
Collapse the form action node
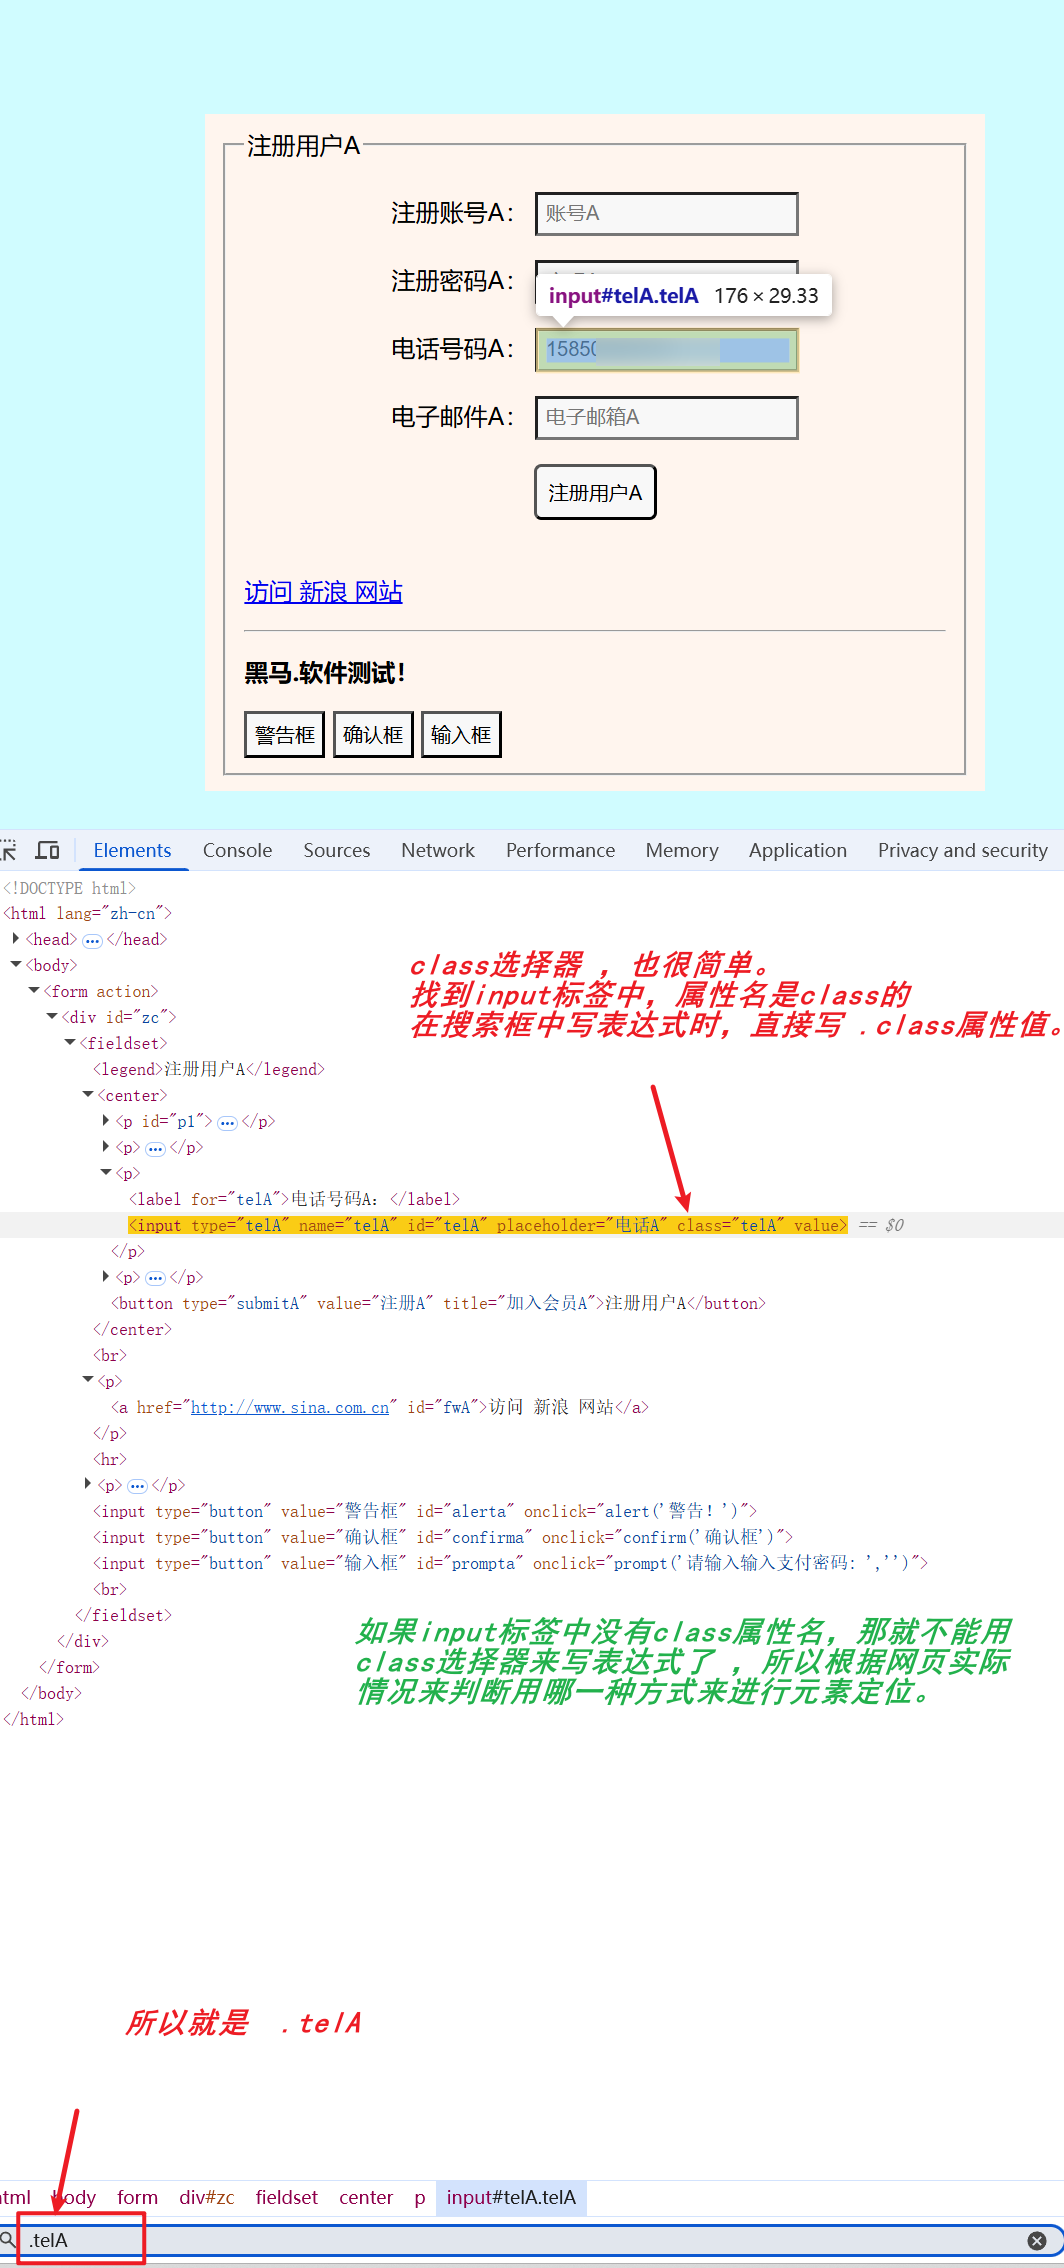34,991
